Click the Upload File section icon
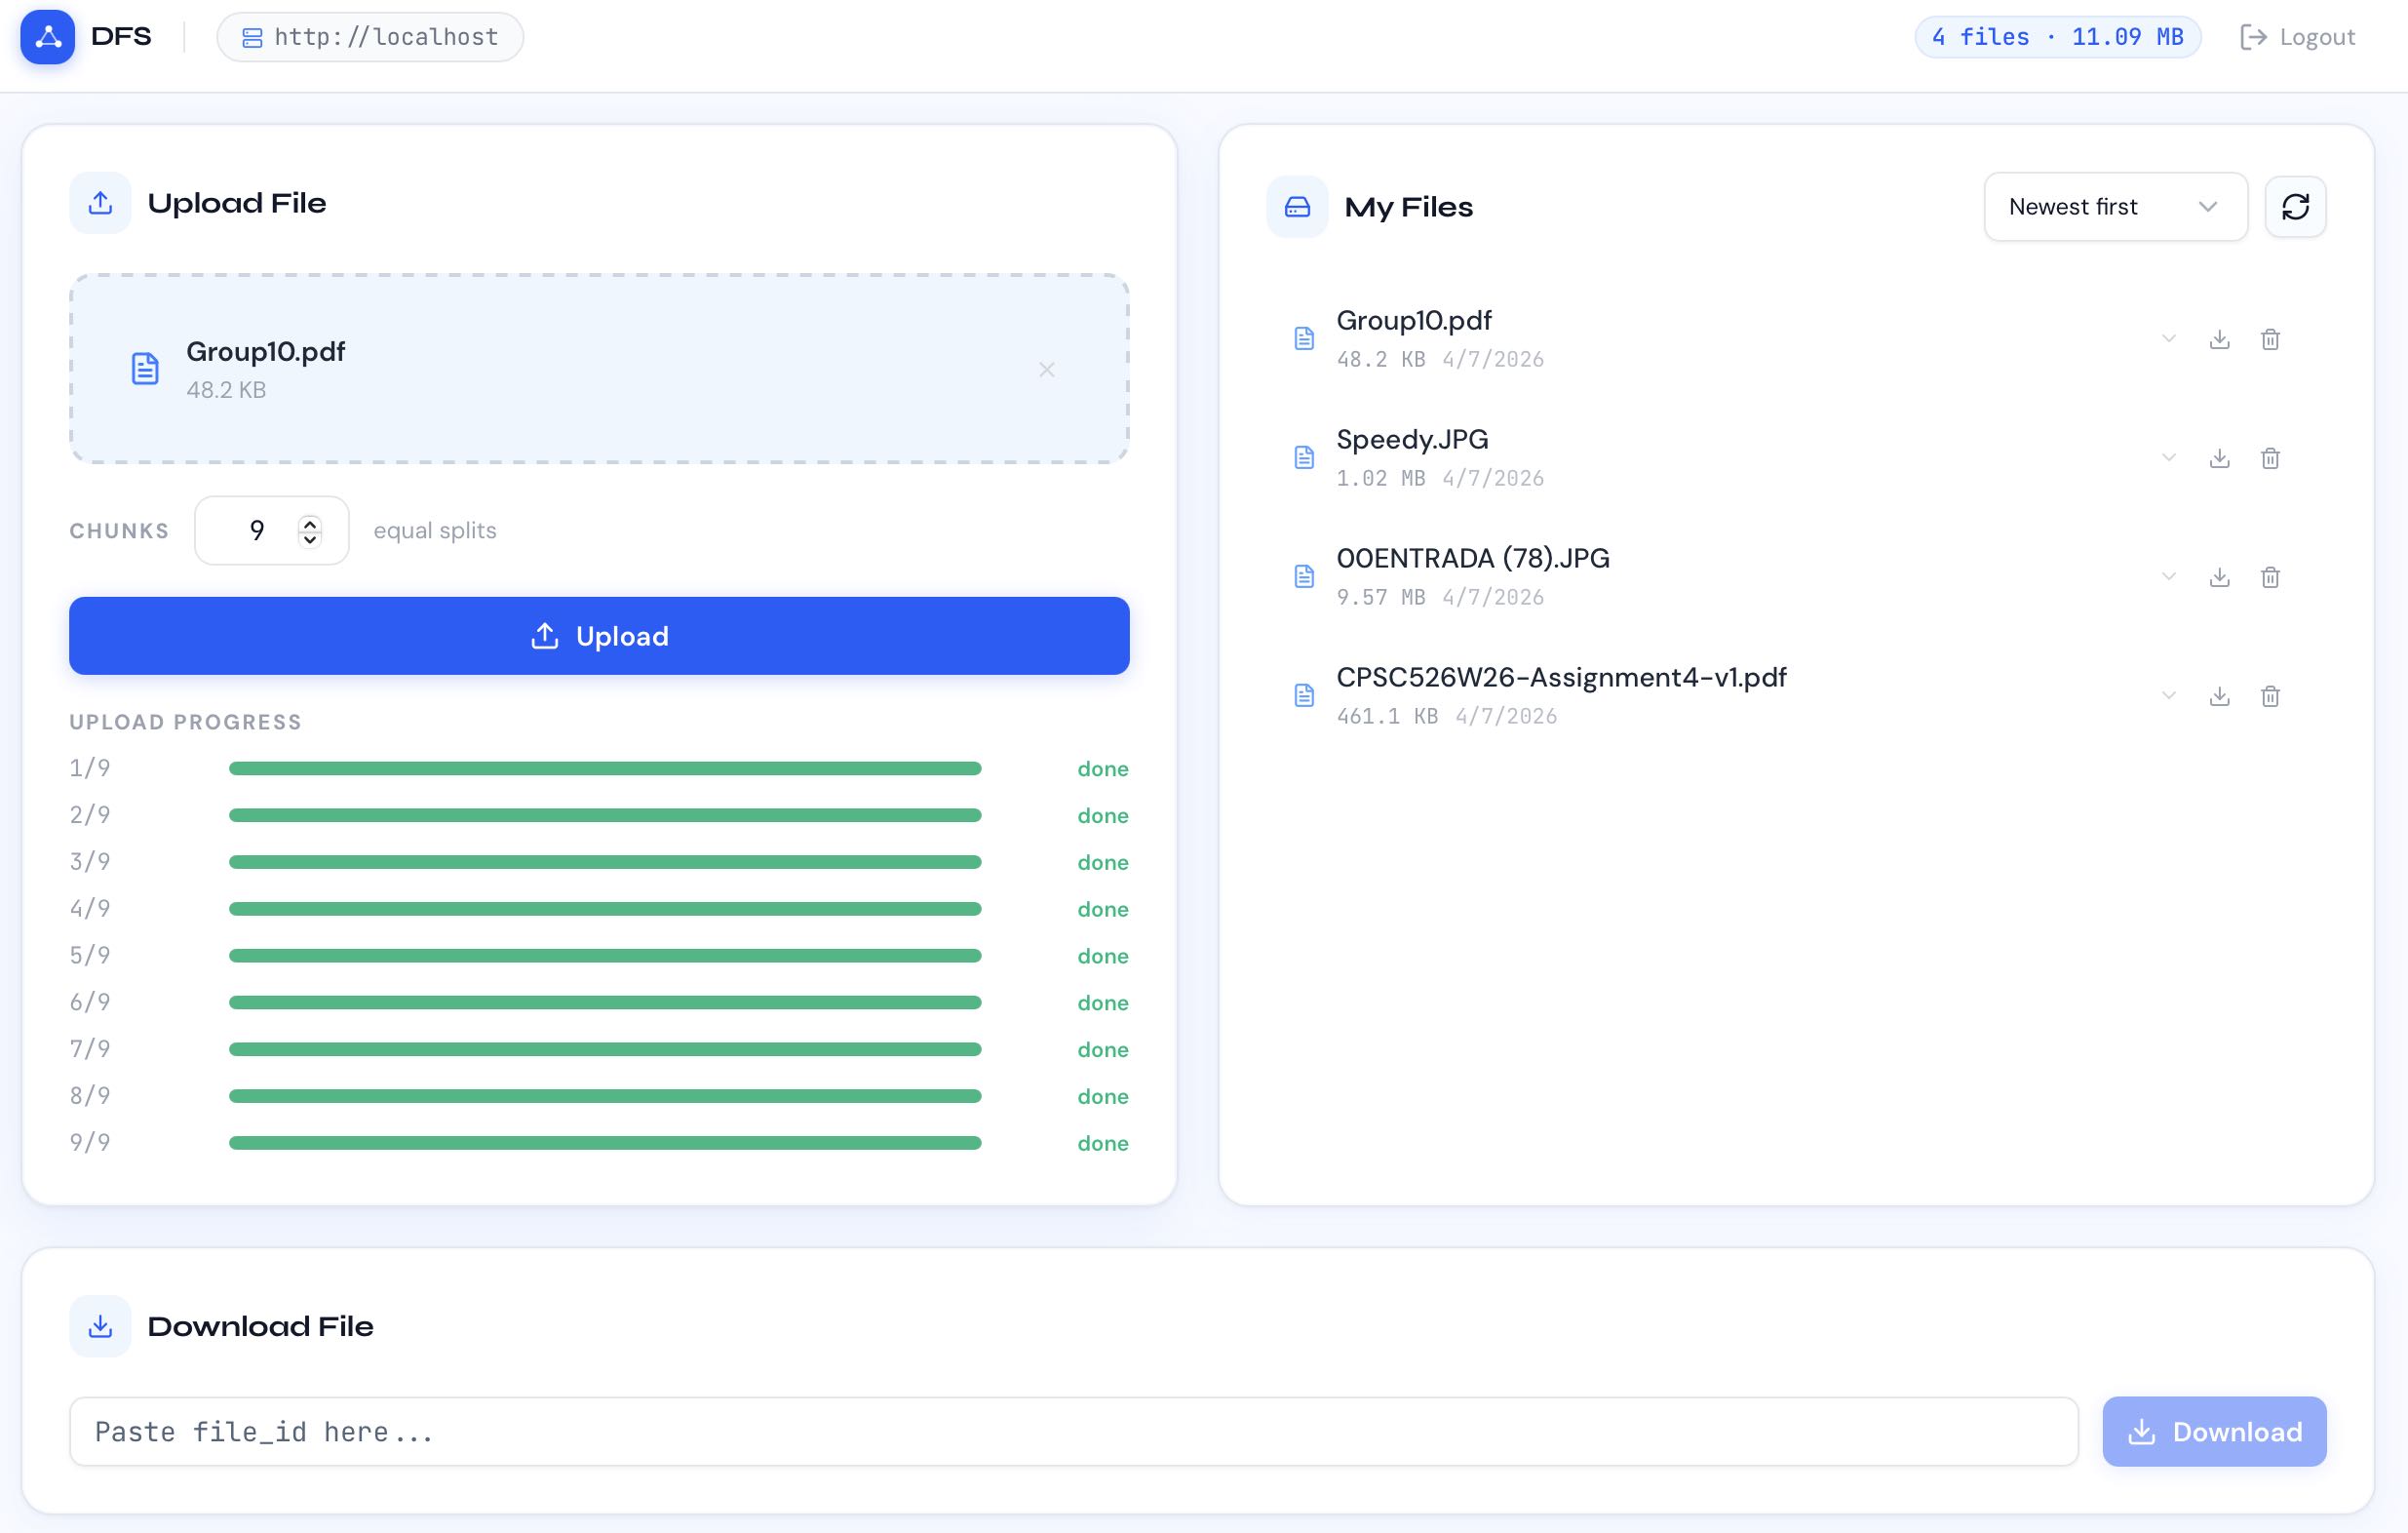The image size is (2408, 1533). click(100, 203)
